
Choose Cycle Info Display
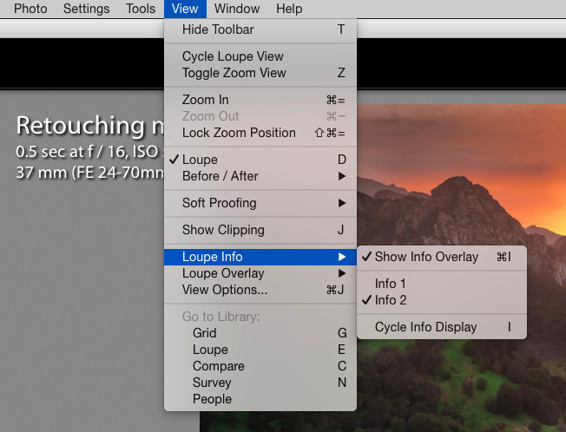(442, 327)
